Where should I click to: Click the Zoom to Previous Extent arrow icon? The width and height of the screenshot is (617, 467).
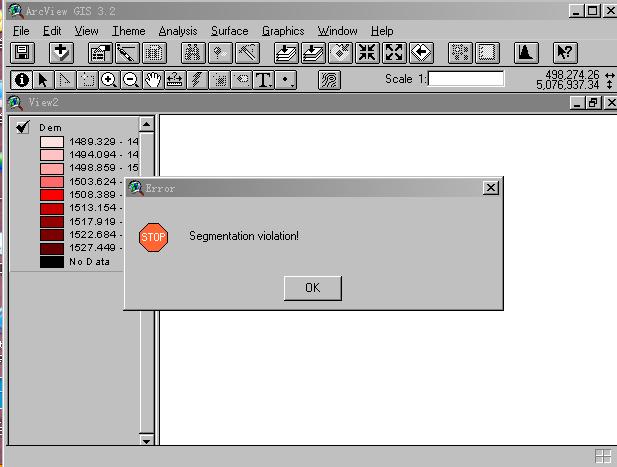point(421,53)
